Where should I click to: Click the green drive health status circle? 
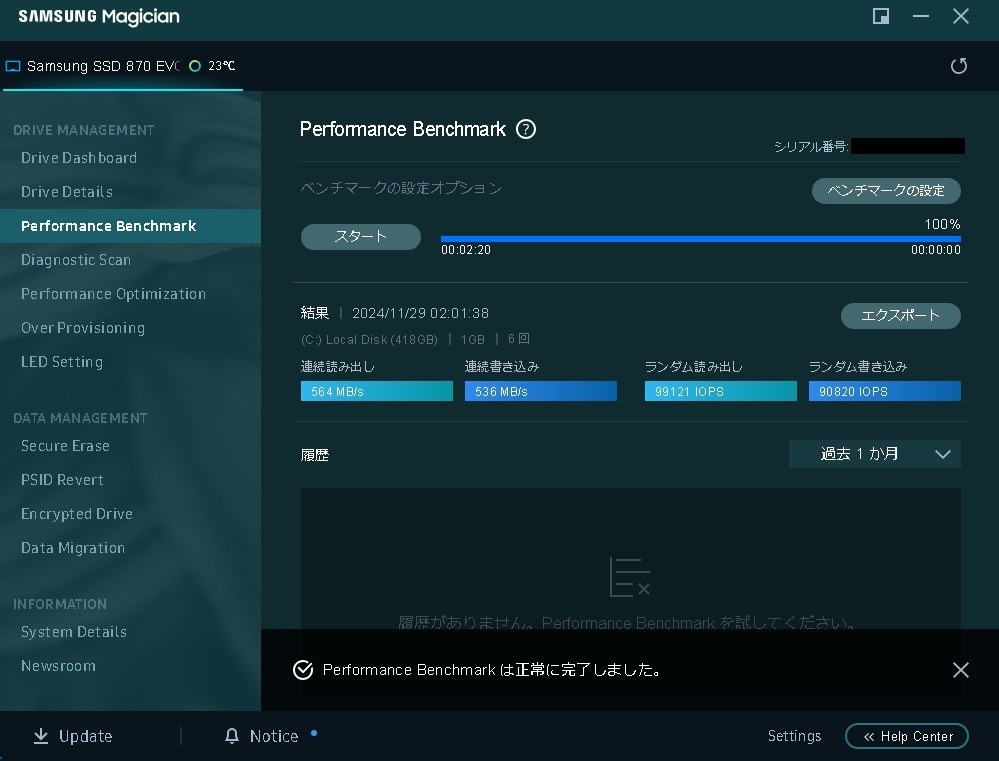(x=195, y=66)
